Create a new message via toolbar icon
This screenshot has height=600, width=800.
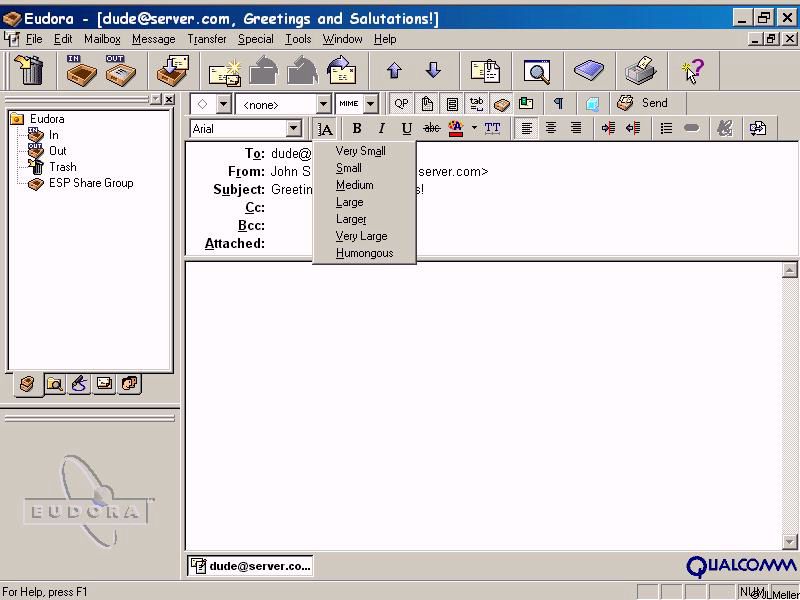(x=224, y=71)
